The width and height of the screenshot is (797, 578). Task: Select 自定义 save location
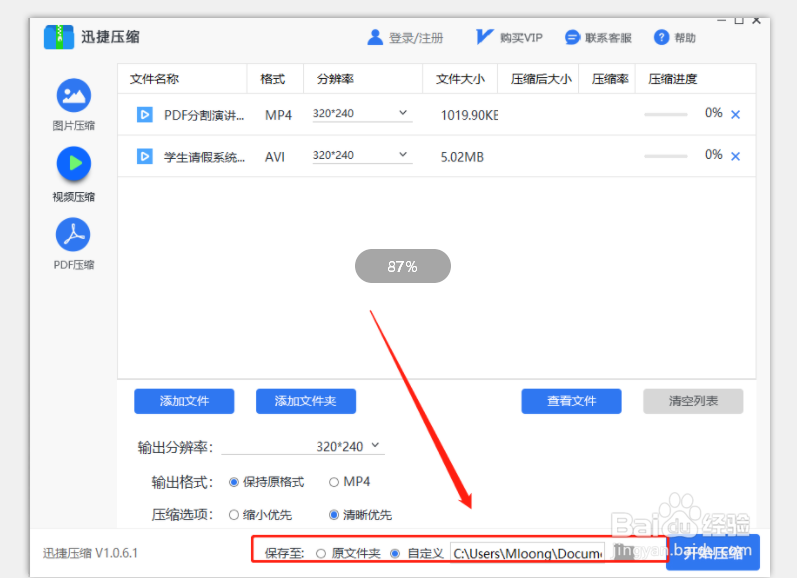pos(395,553)
